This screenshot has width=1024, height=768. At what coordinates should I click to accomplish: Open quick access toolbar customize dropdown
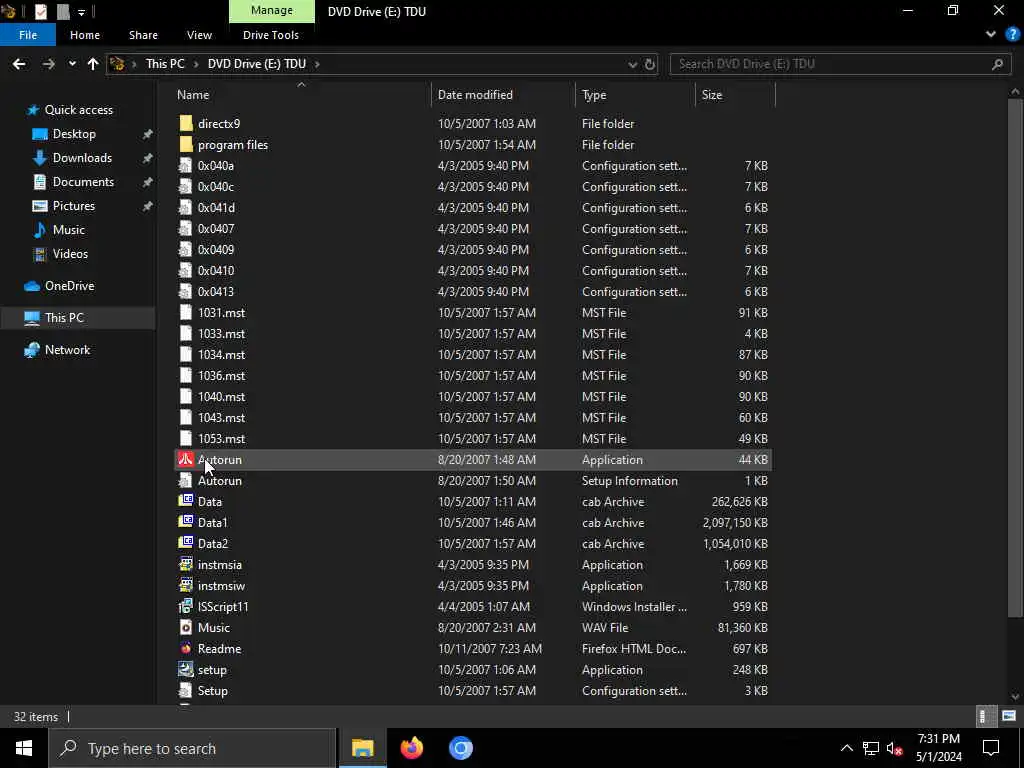click(81, 12)
